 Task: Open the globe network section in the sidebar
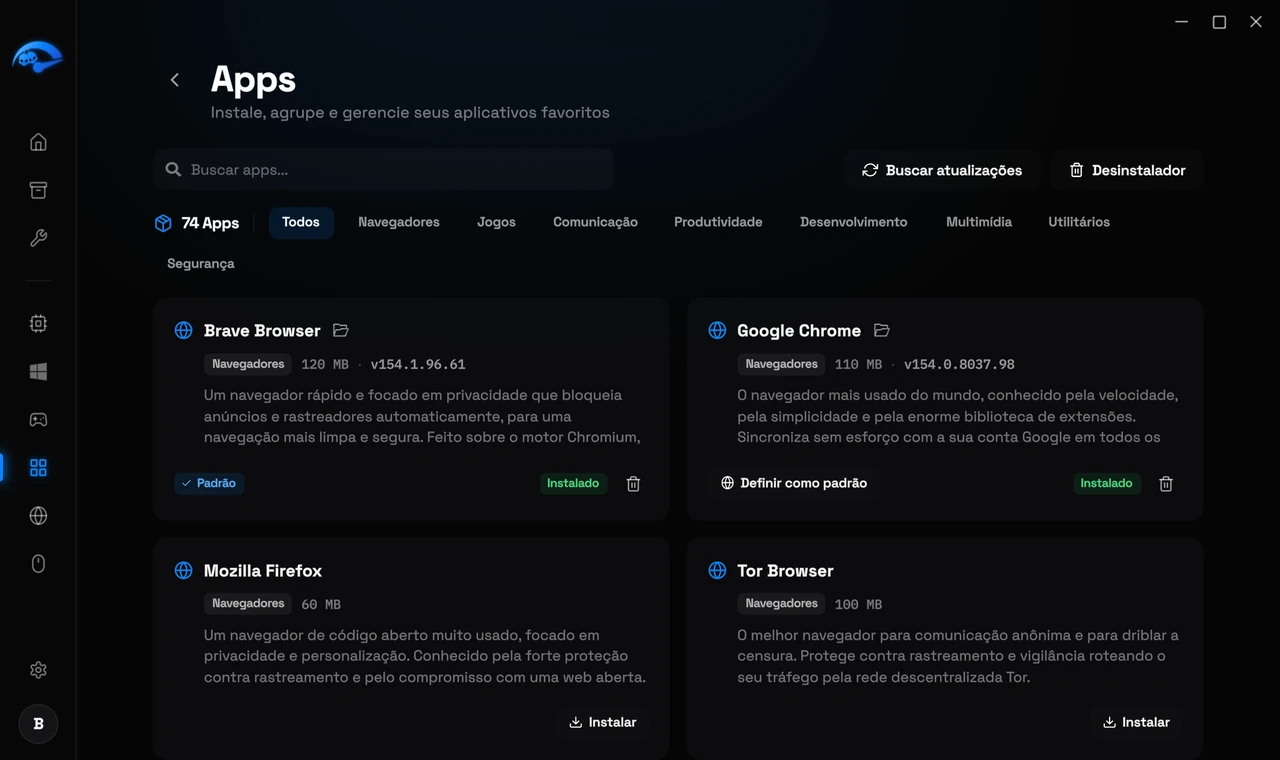[x=38, y=515]
